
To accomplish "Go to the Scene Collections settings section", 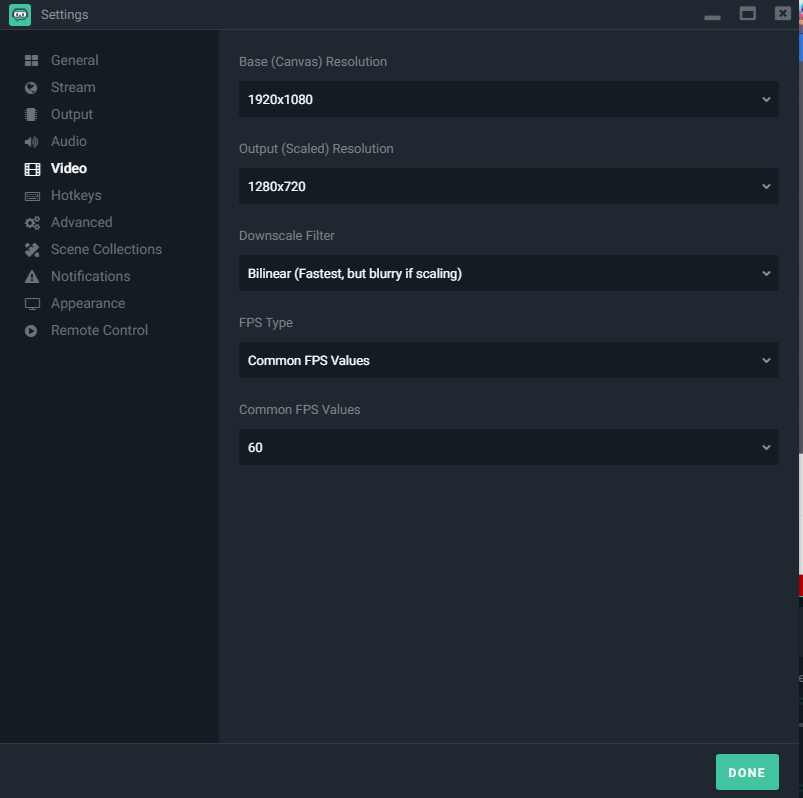I will (x=106, y=249).
